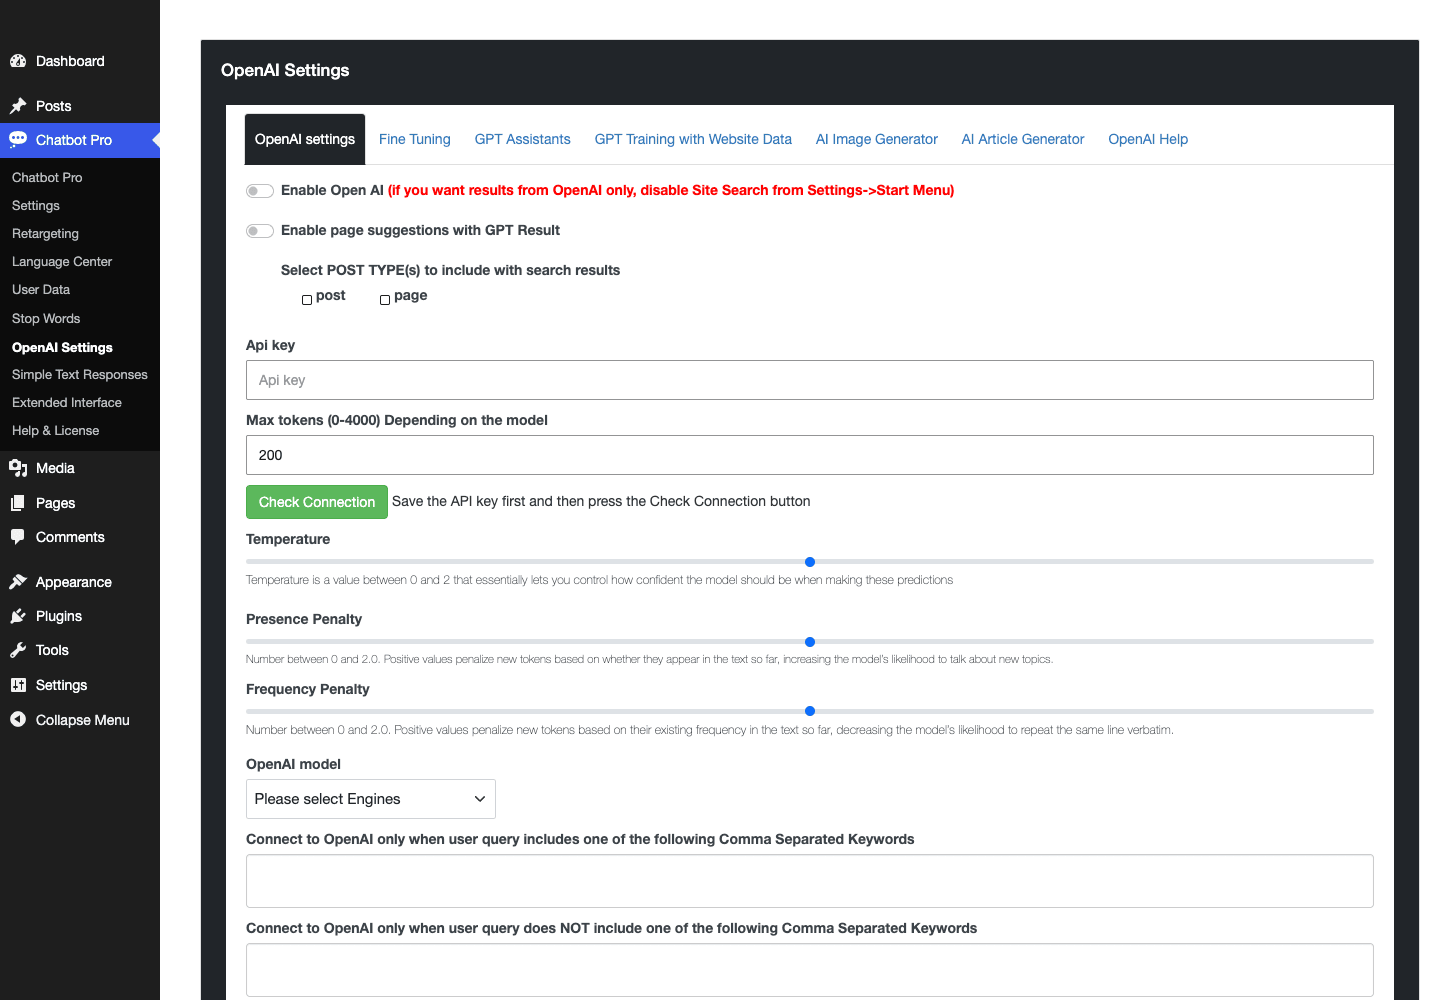Open Chatbot Pro submenu item
Screen dimensions: 1440x1000
[47, 177]
